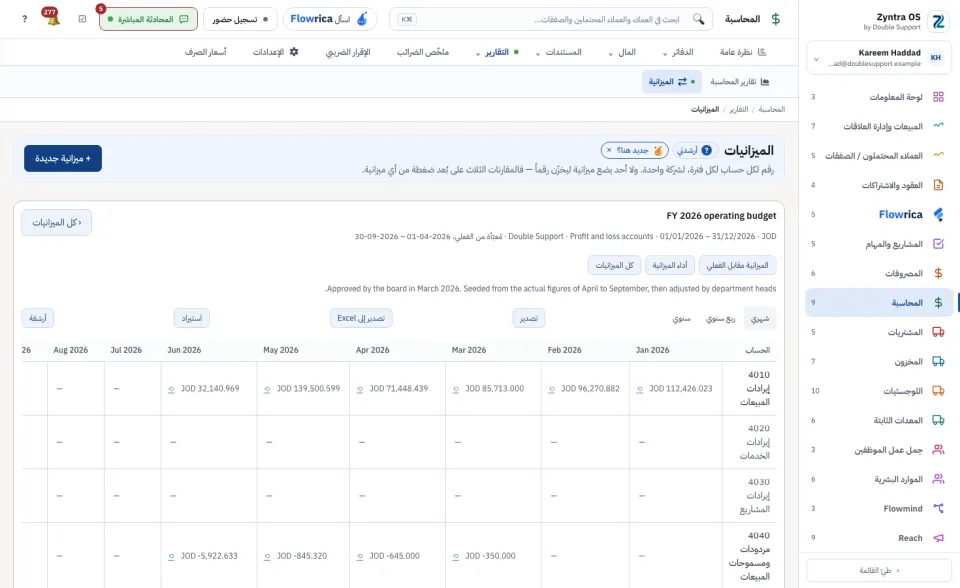Open الميزانية مقابل الفعلي report button
Screen dimensions: 960x588
tap(737, 265)
